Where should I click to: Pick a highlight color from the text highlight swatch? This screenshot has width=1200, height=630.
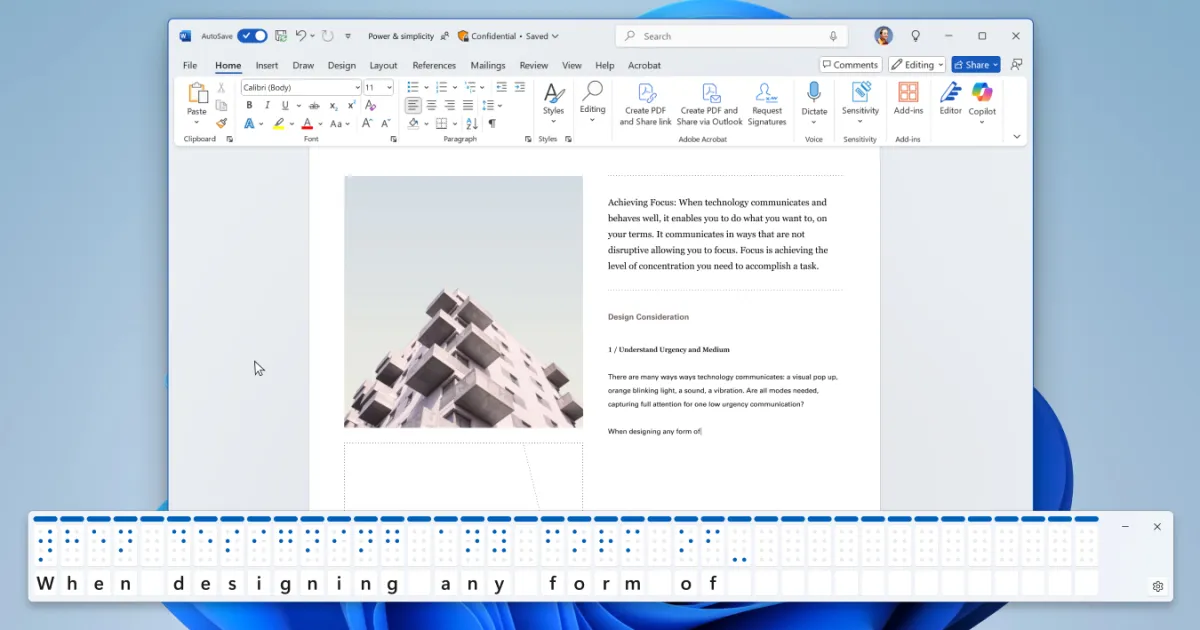(x=279, y=122)
